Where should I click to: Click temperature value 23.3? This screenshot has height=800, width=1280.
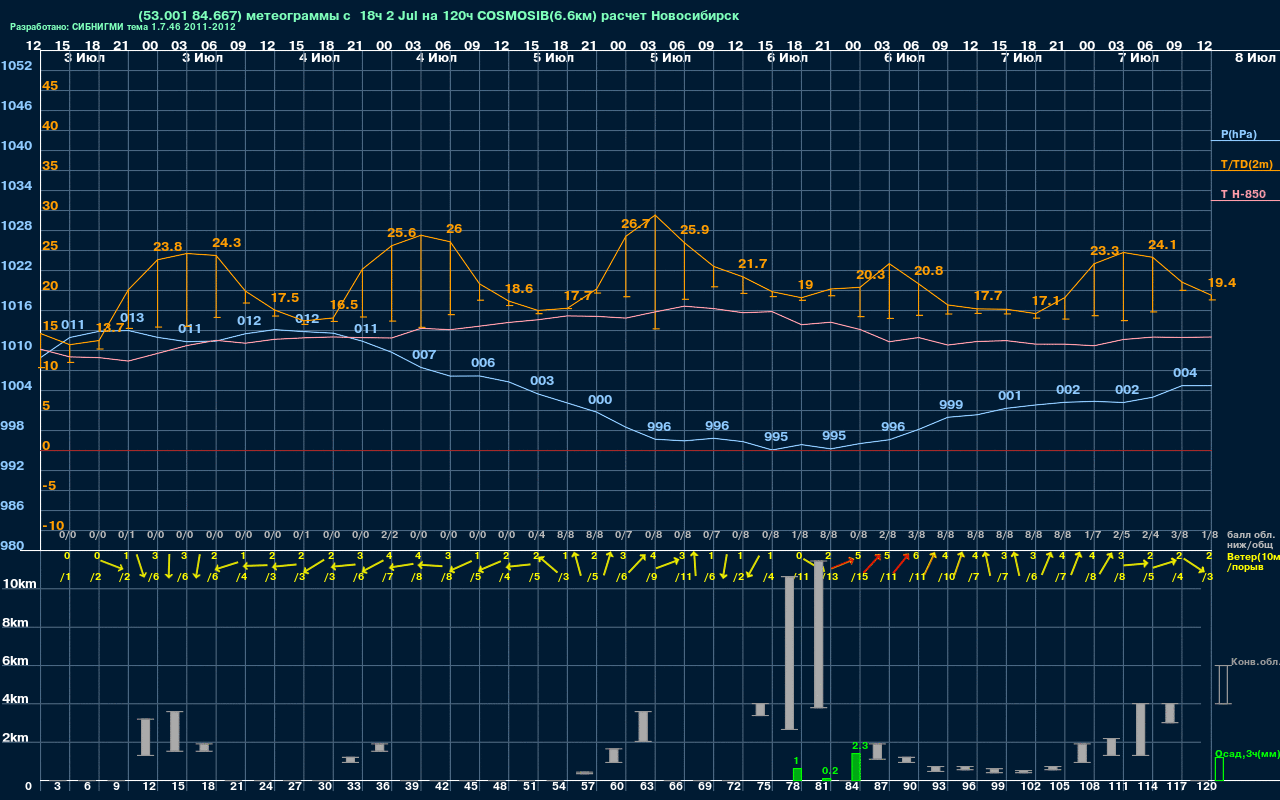click(x=1104, y=251)
